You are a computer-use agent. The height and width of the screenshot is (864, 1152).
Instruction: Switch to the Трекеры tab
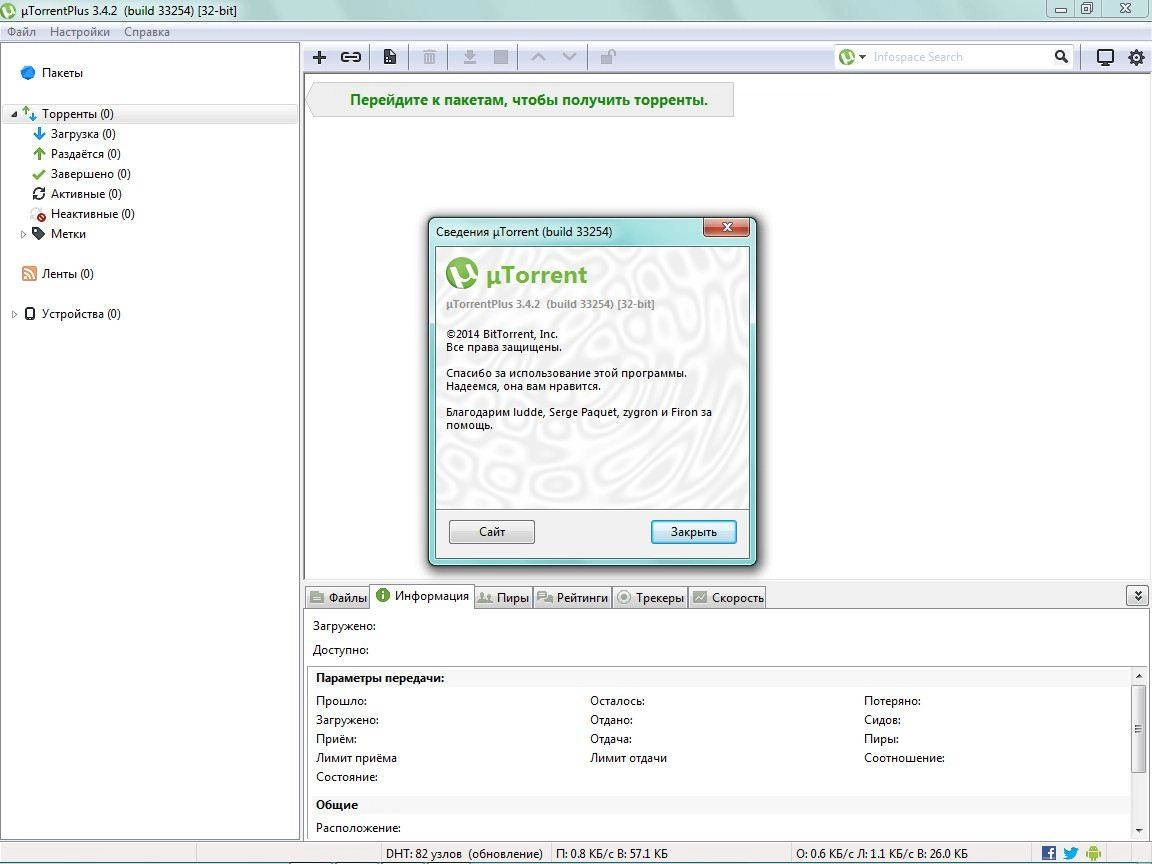(650, 597)
